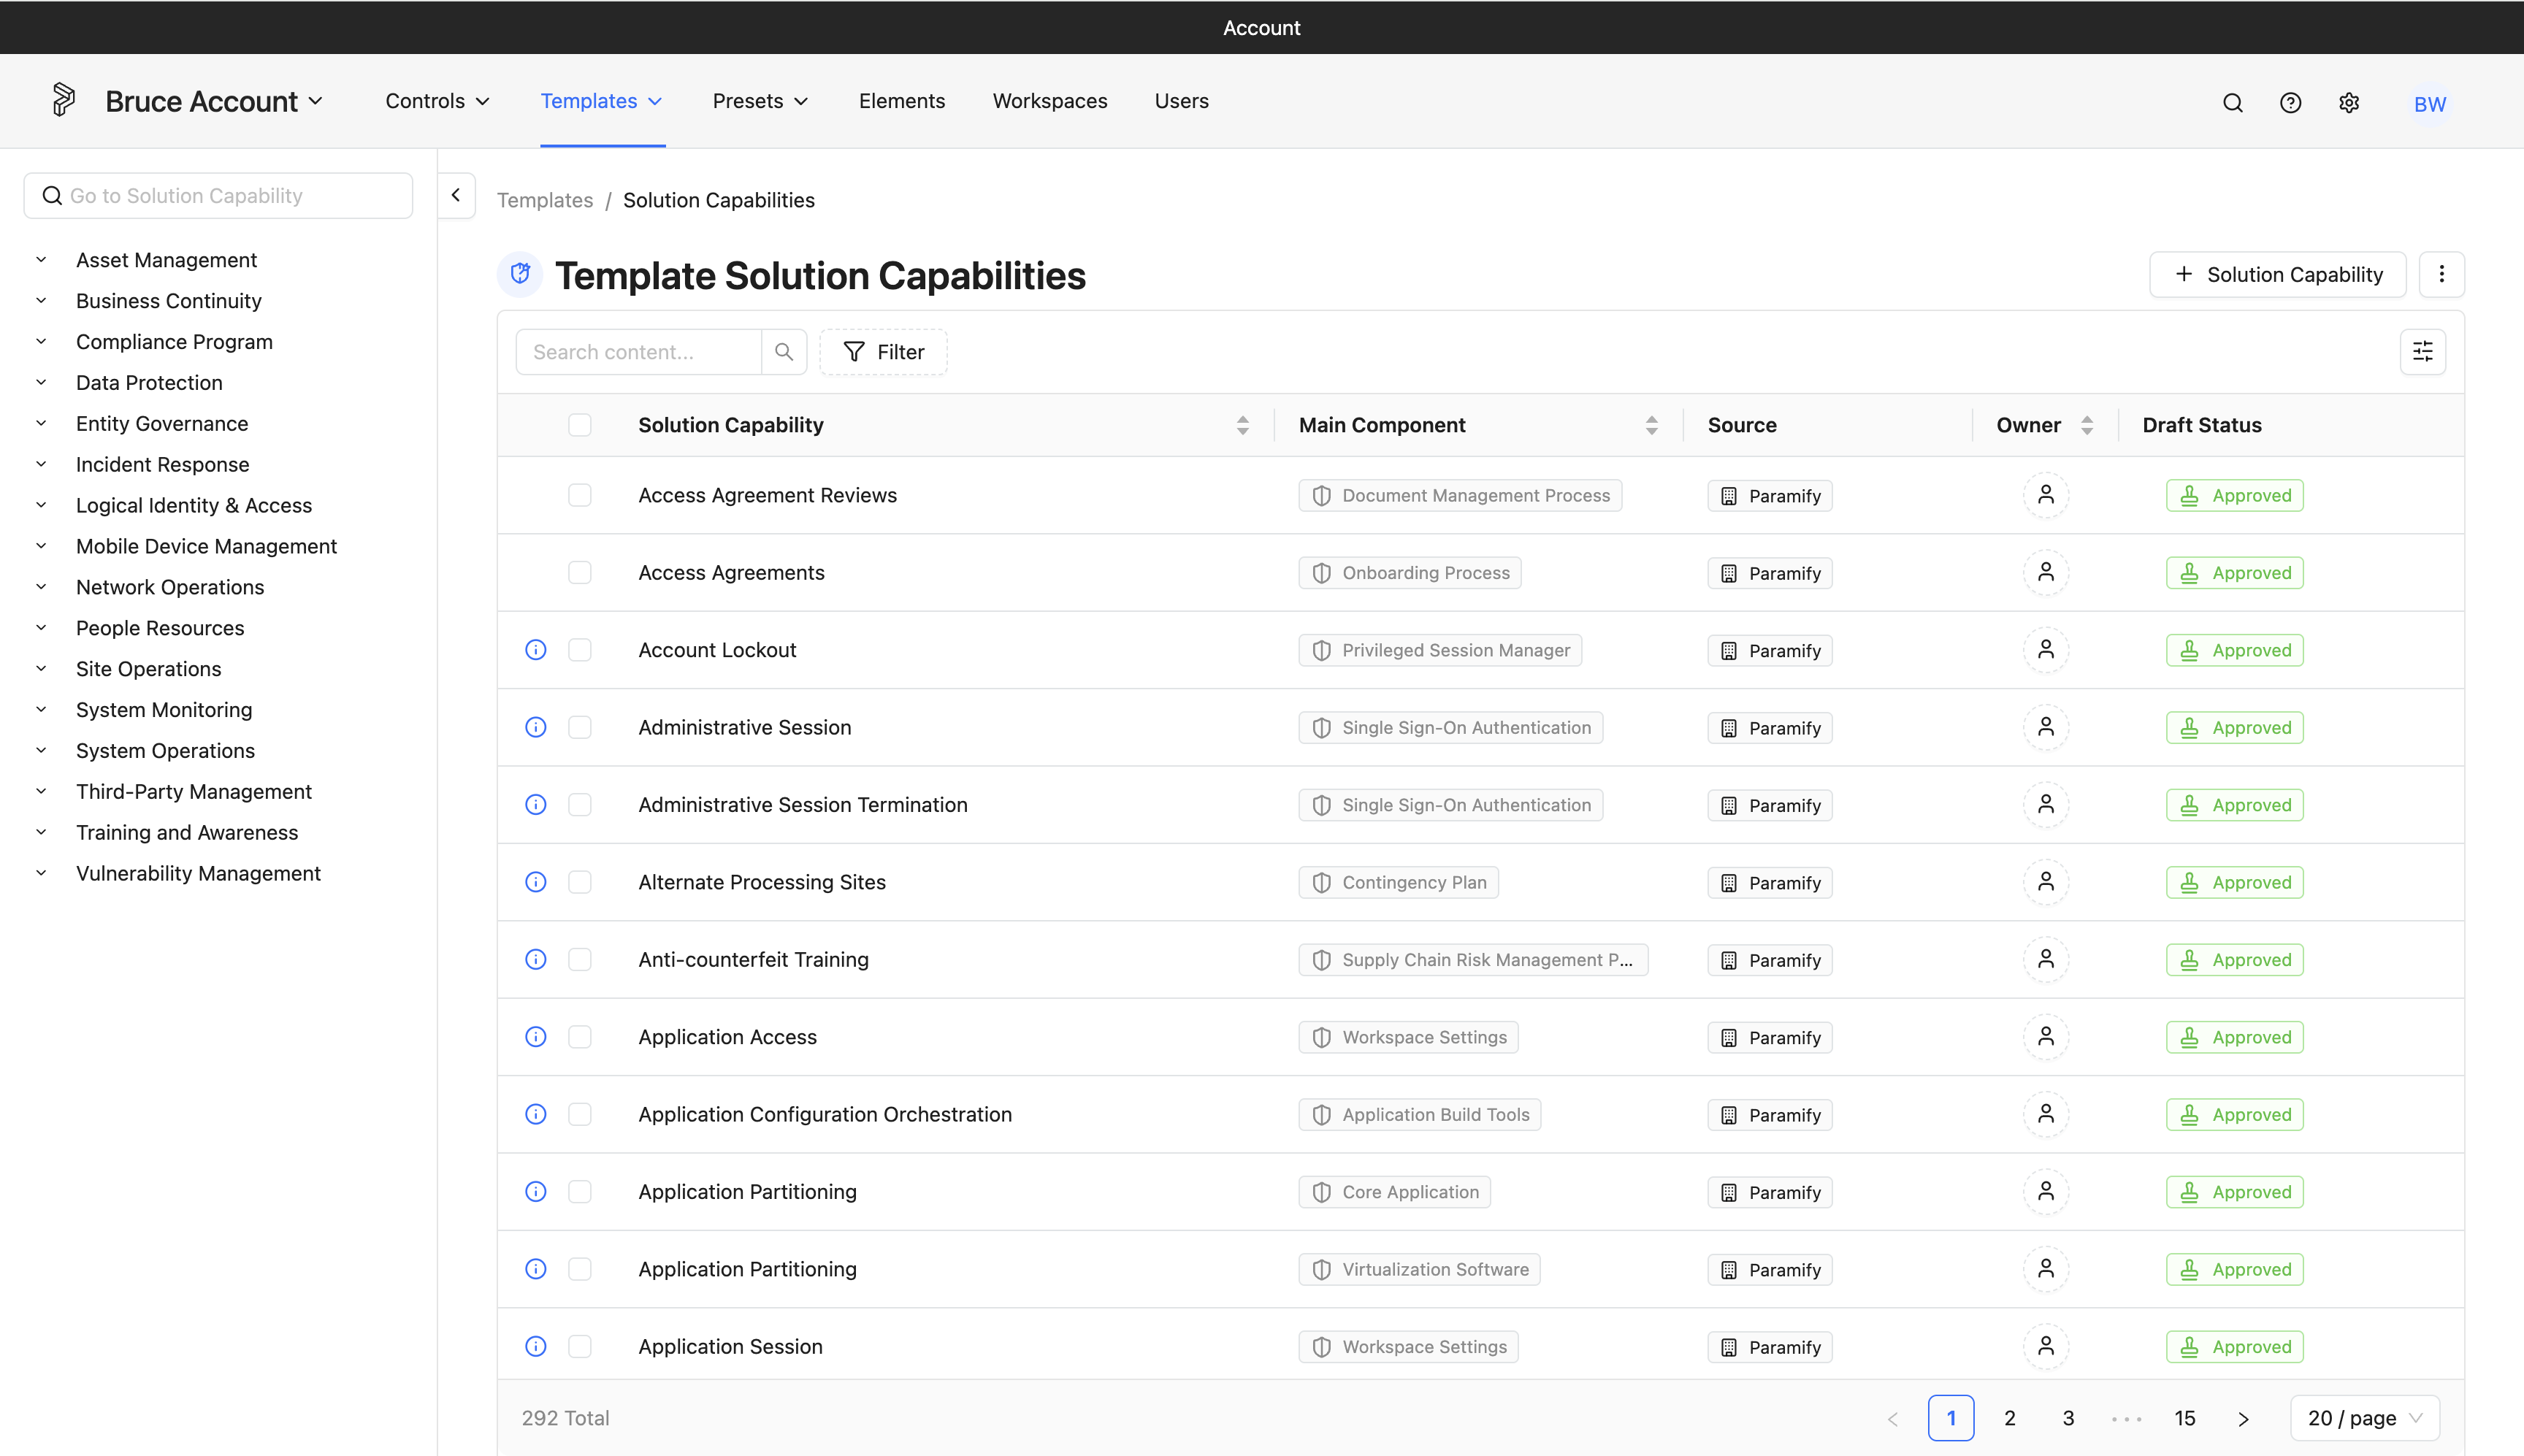
Task: Open table column settings icon
Action: click(2423, 352)
